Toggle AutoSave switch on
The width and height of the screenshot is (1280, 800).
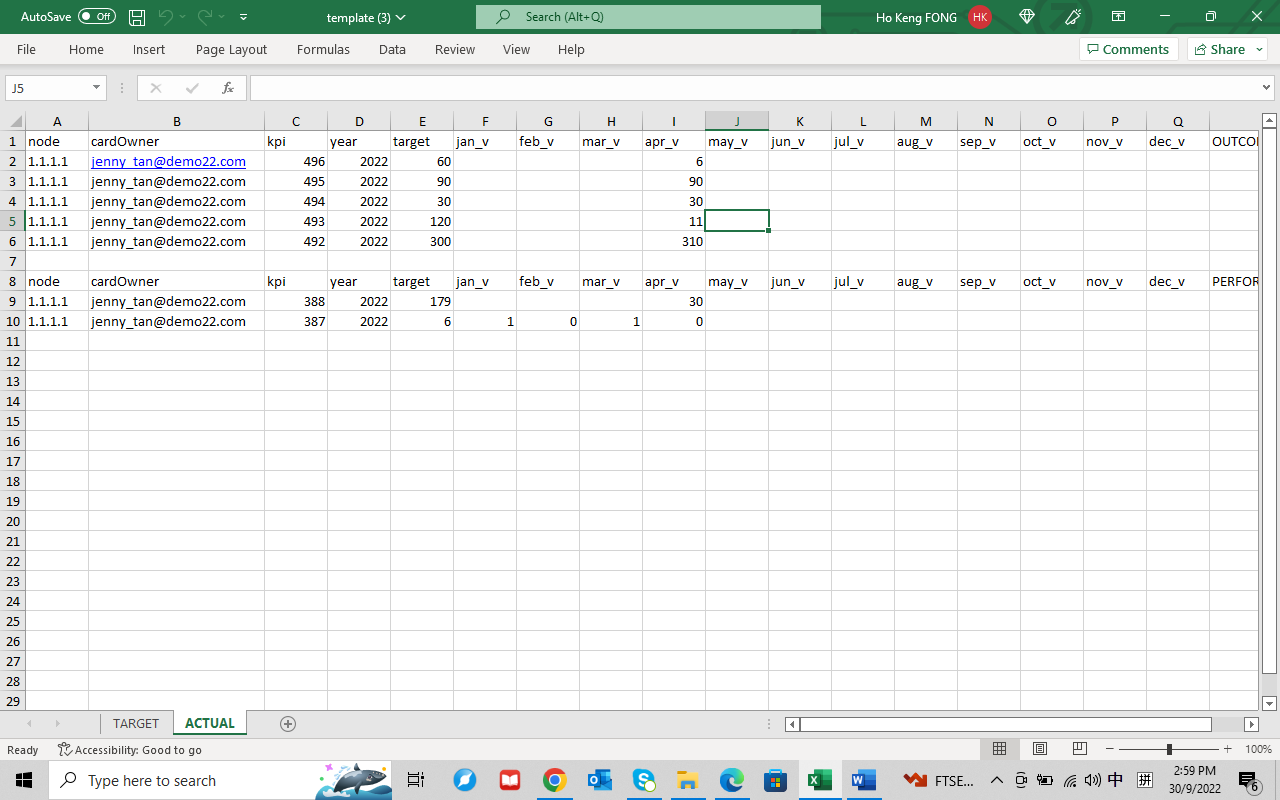point(96,17)
